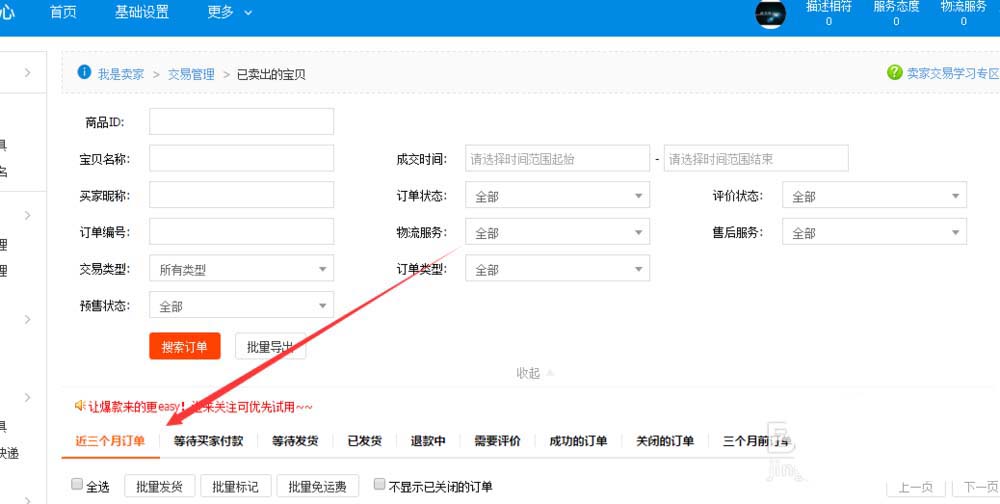Select the 已发货 tab

coord(364,441)
